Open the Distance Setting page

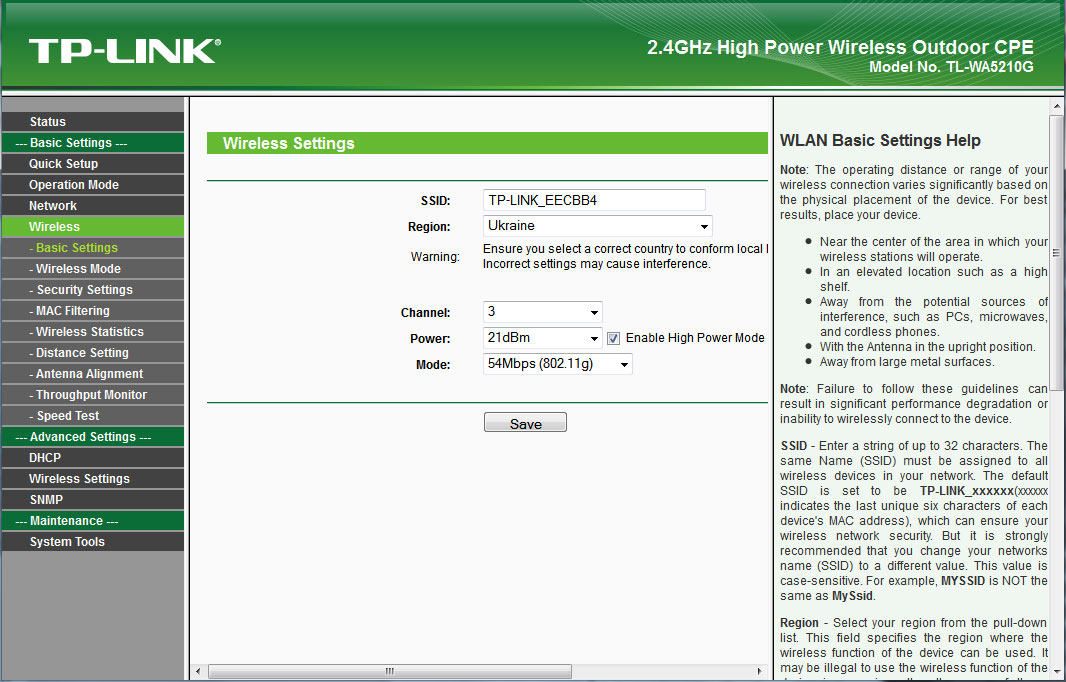(72, 352)
